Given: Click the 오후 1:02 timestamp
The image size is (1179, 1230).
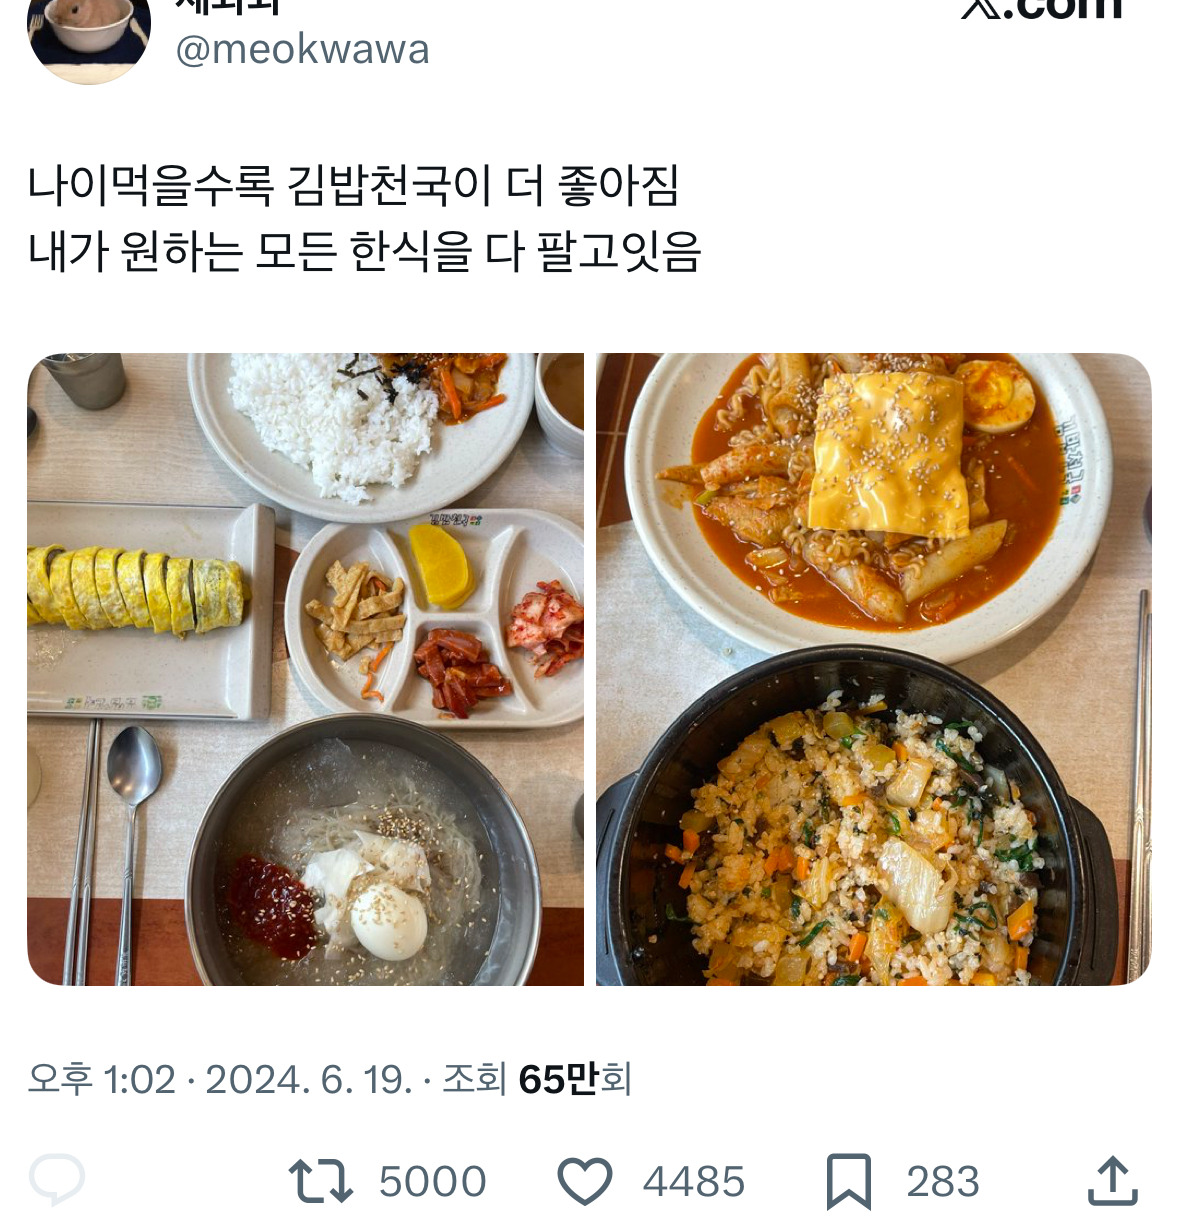Looking at the screenshot, I should (x=101, y=1080).
